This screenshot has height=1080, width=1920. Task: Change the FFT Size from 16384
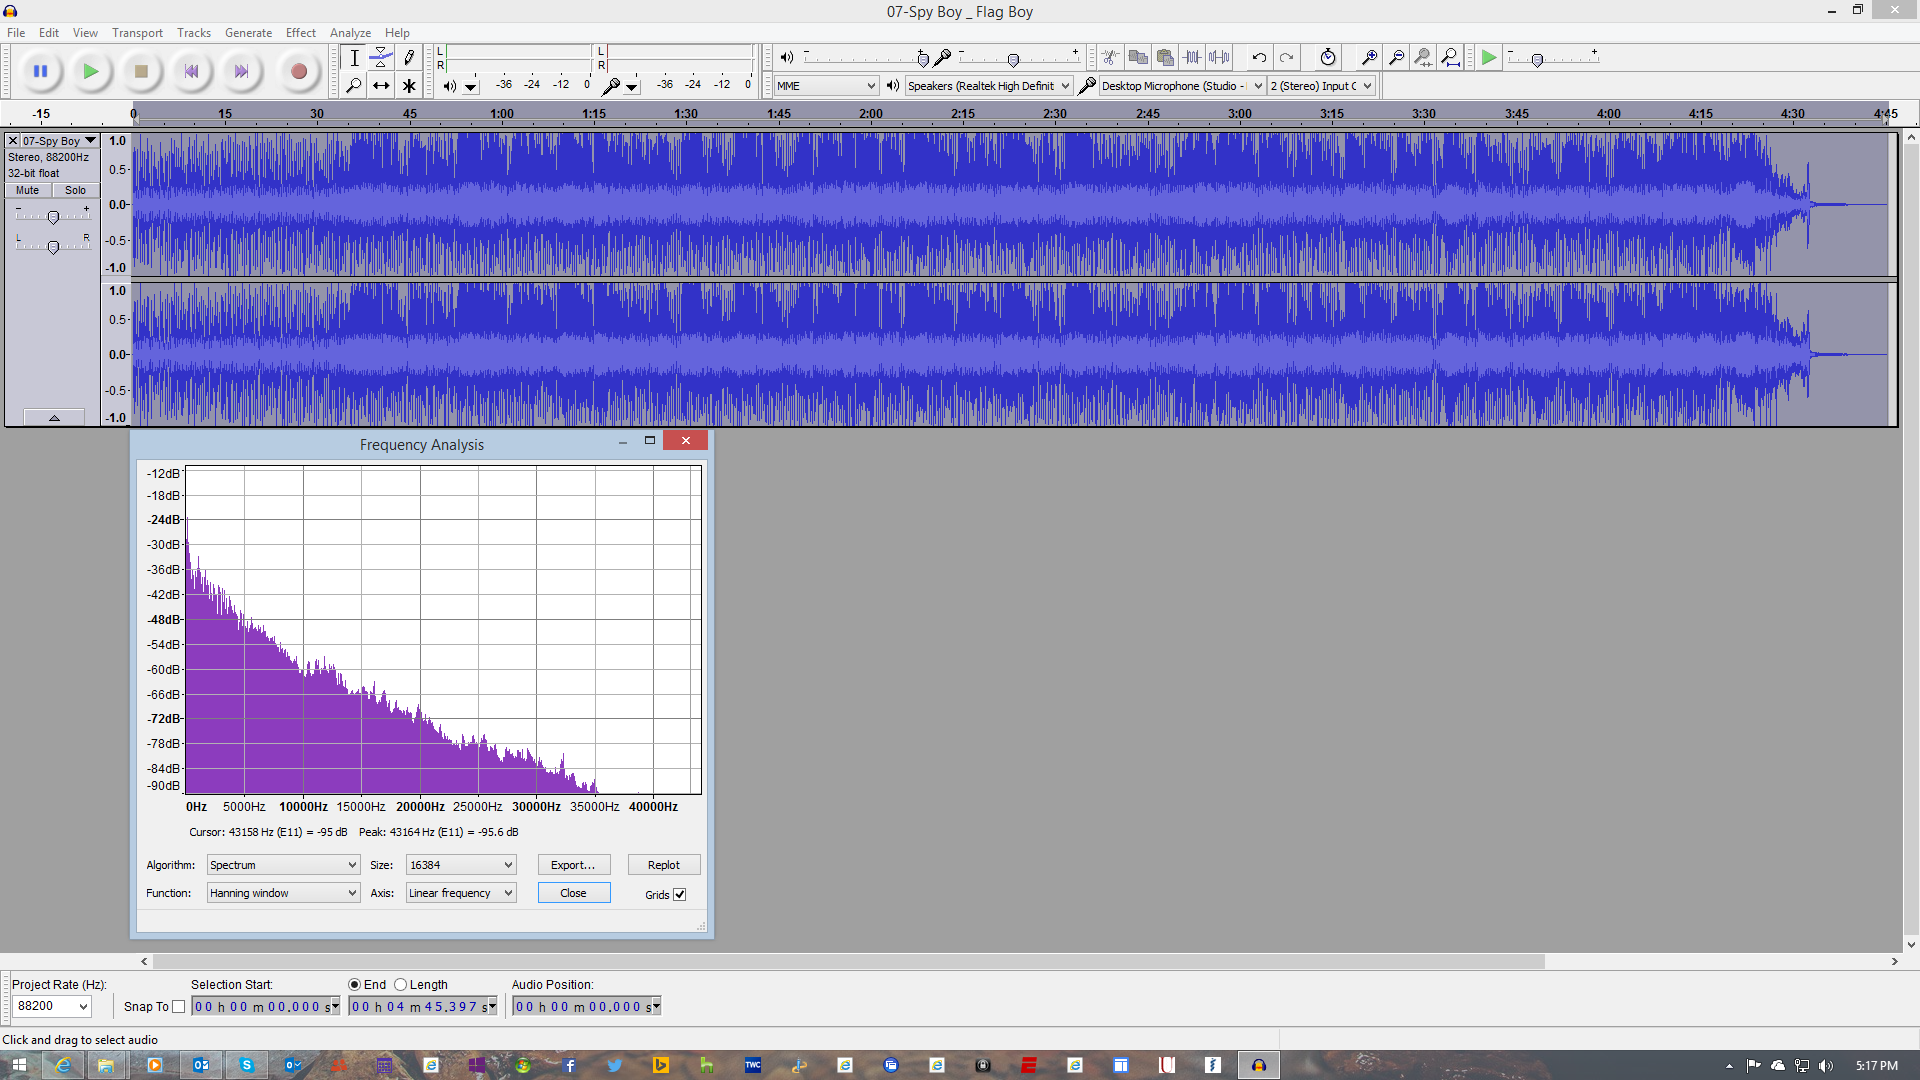460,864
